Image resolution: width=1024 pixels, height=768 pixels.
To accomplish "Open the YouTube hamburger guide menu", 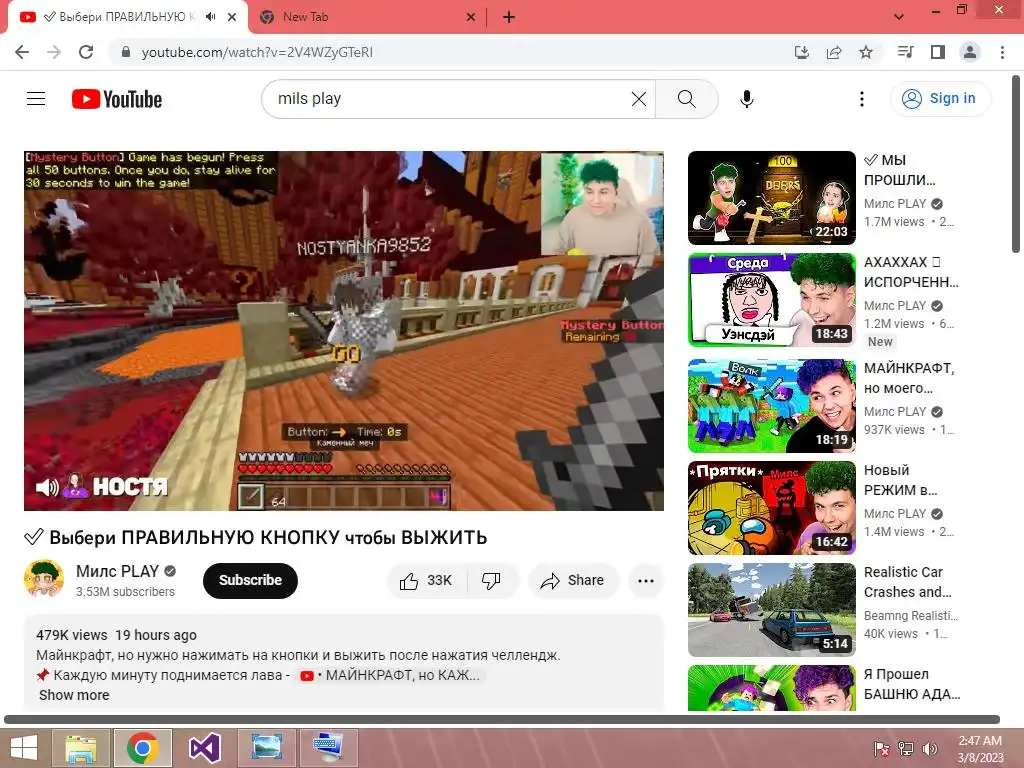I will pos(36,99).
